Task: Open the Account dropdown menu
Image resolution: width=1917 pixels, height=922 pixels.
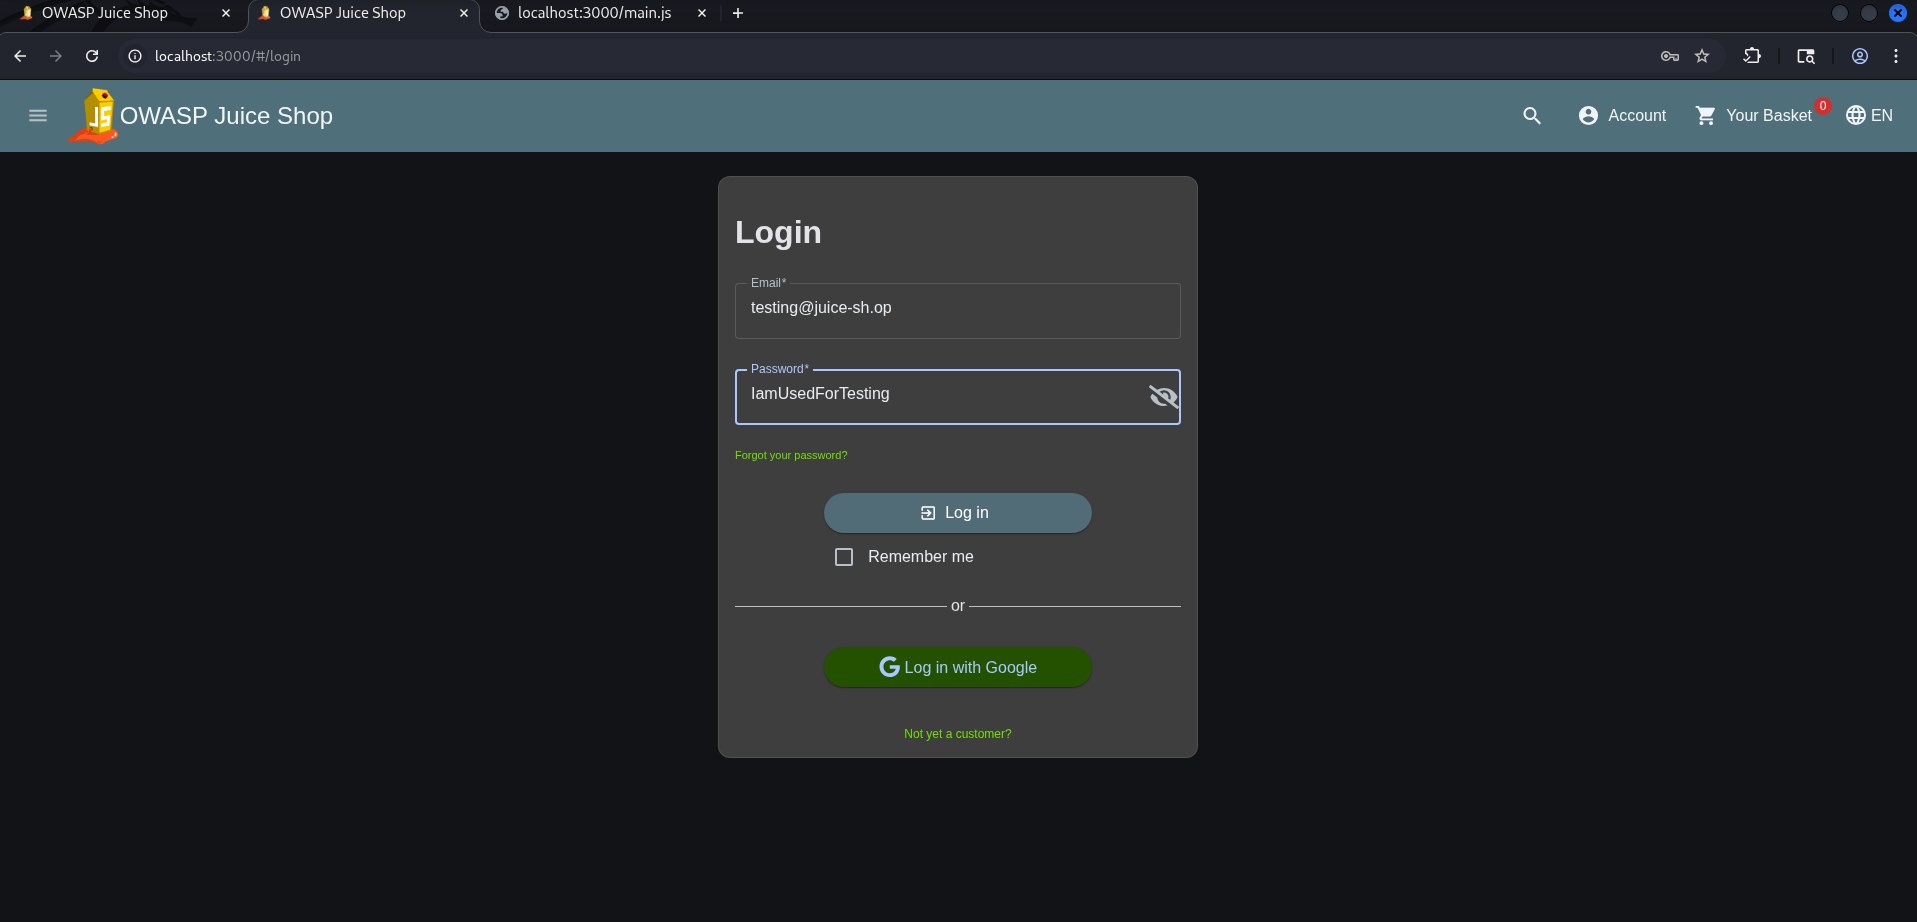Action: (x=1622, y=116)
